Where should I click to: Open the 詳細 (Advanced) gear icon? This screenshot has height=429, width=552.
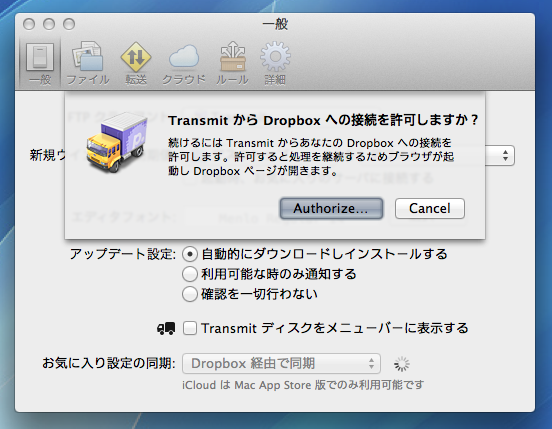point(275,62)
